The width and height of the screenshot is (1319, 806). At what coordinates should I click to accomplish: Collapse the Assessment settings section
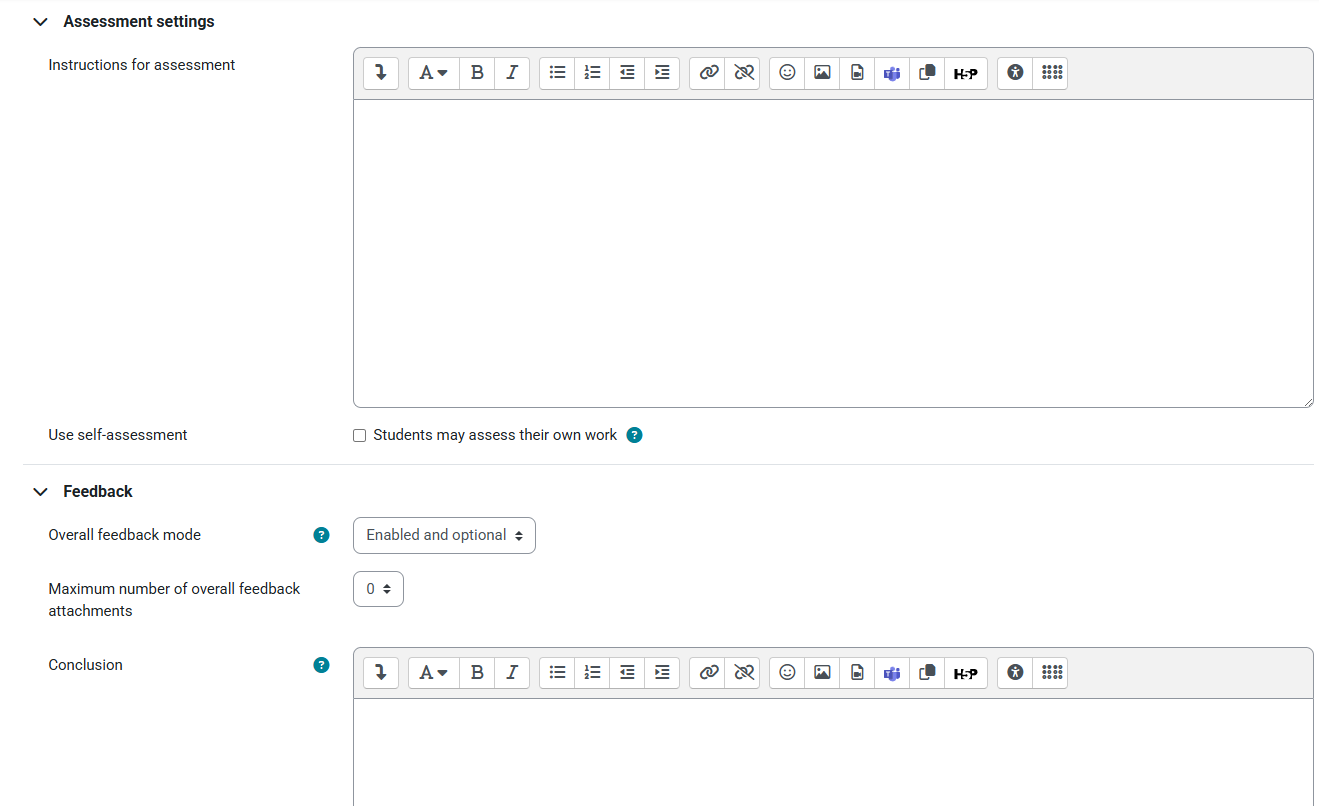[x=41, y=22]
